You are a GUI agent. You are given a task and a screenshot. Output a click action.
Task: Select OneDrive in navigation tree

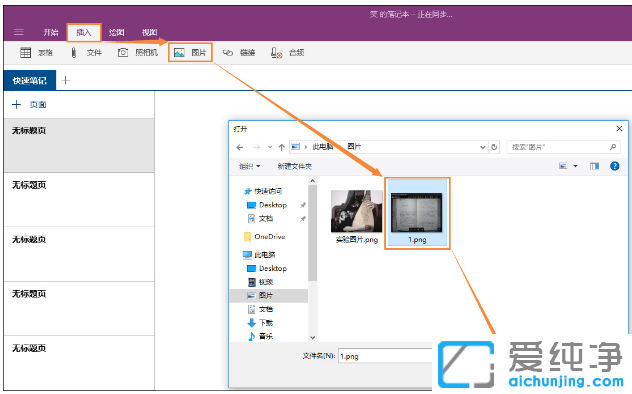pyautogui.click(x=264, y=237)
